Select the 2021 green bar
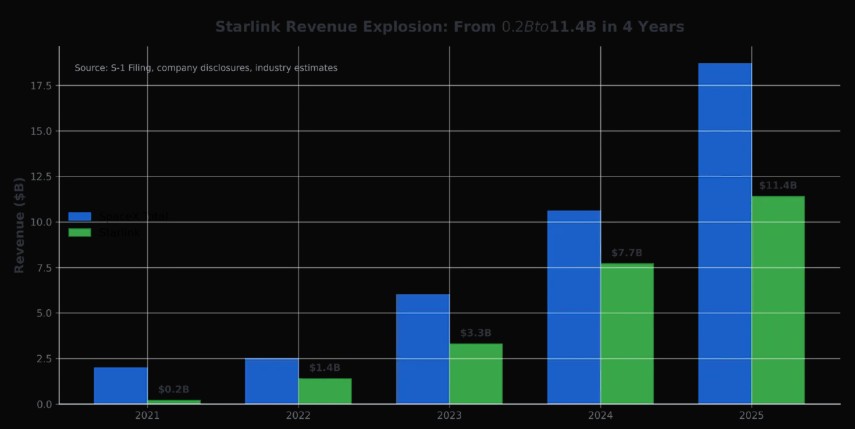The height and width of the screenshot is (429, 855). click(174, 402)
